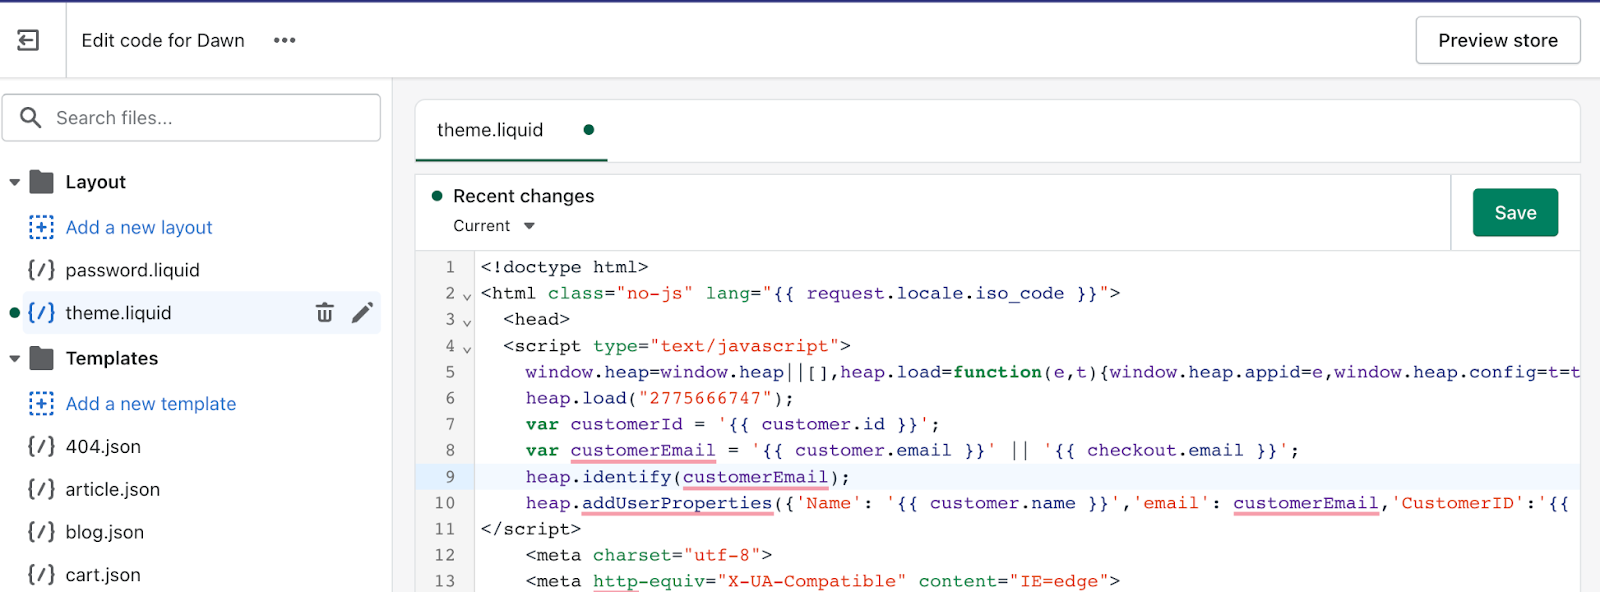Click the closing </script> tag line
1600x592 pixels.
pos(530,529)
